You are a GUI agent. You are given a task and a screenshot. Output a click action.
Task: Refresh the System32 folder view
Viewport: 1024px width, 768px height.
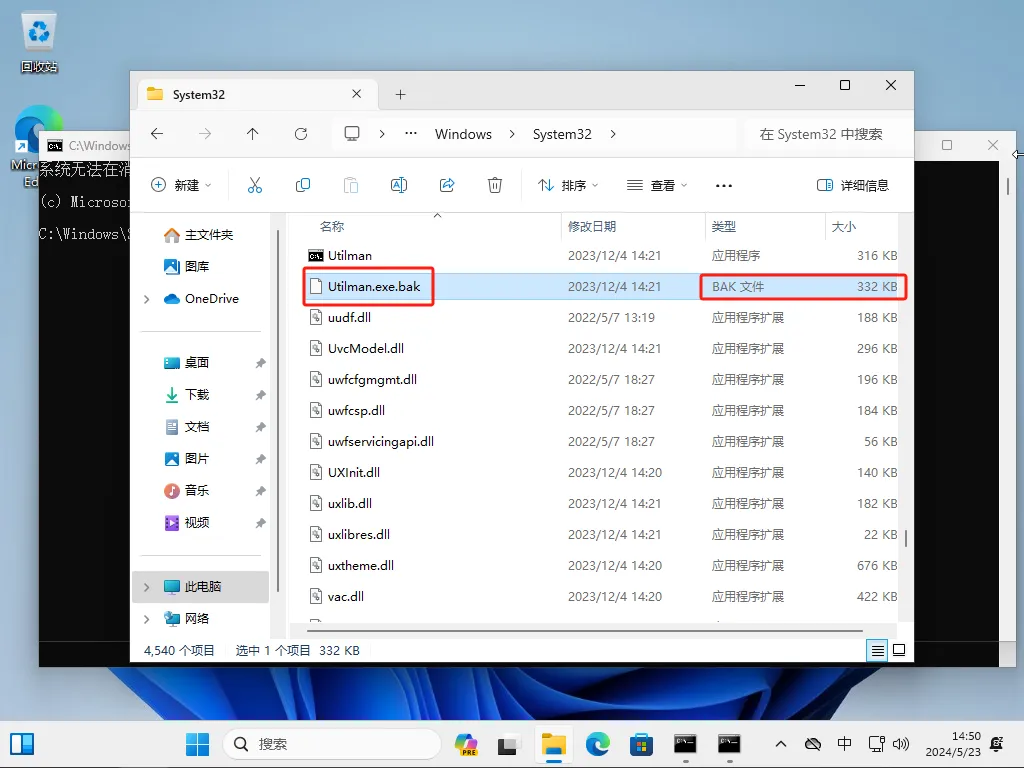(x=301, y=134)
